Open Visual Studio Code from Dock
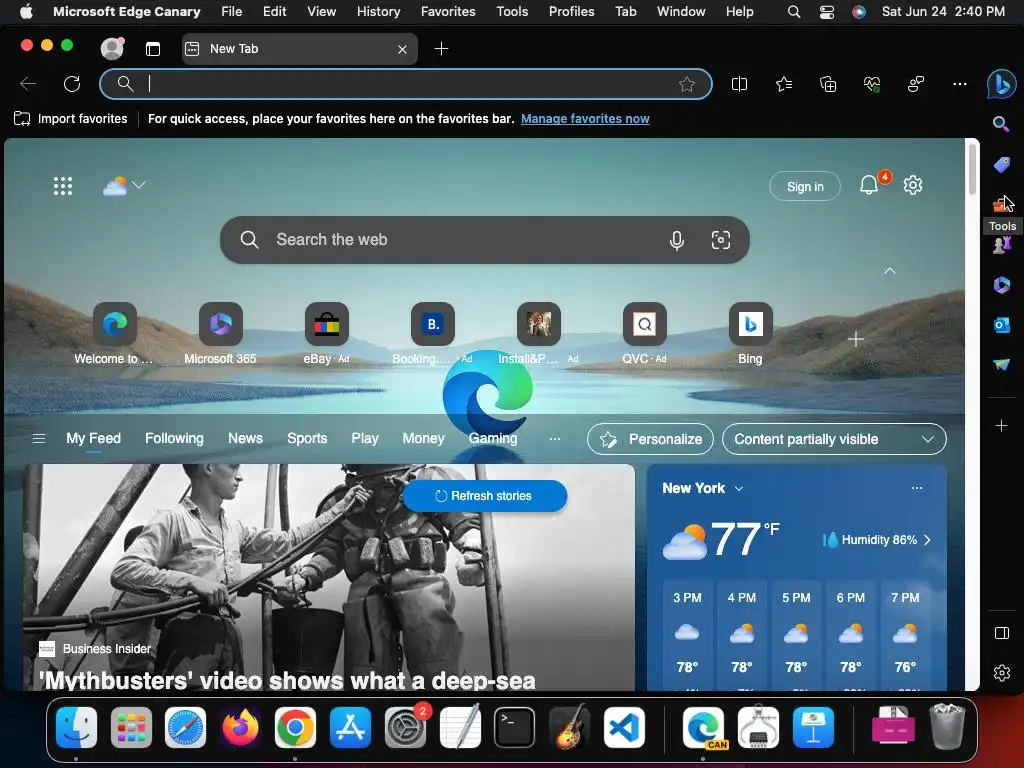 point(624,728)
